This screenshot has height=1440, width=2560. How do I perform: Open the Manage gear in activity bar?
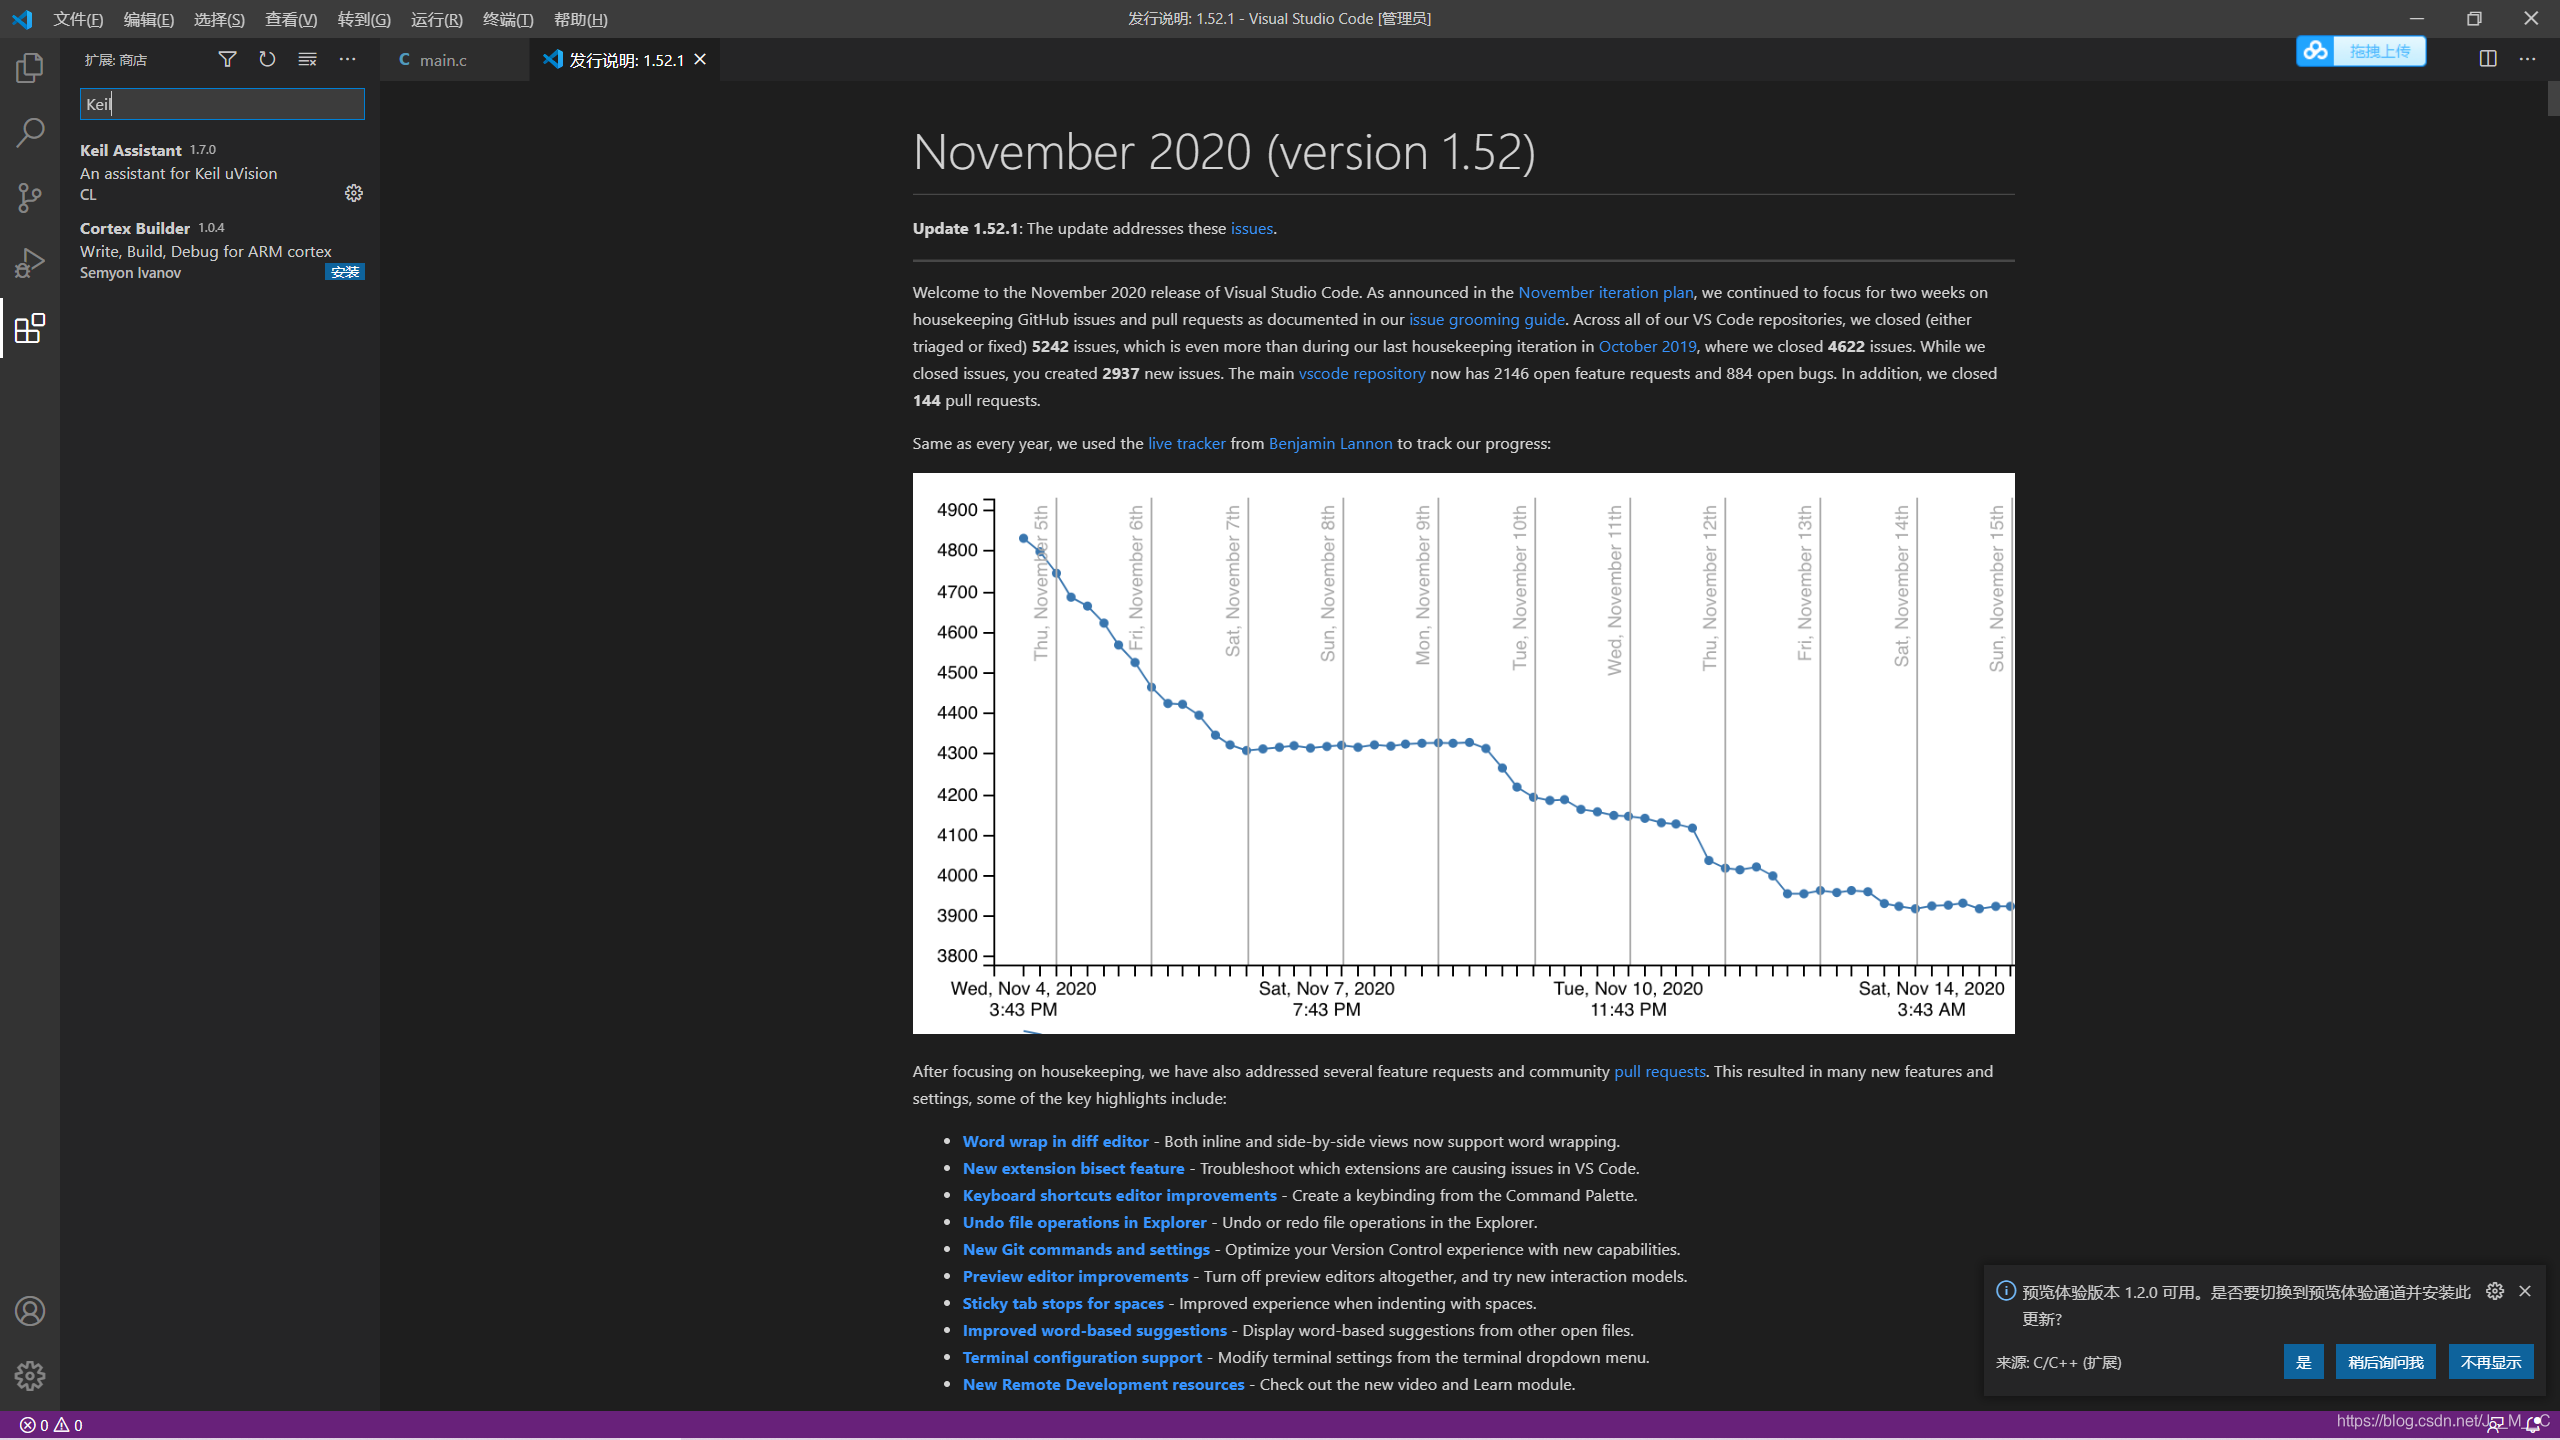tap(30, 1376)
